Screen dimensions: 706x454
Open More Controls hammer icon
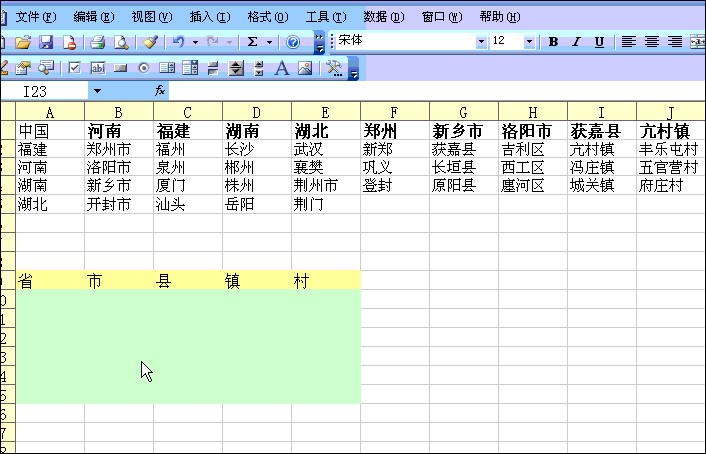pyautogui.click(x=334, y=68)
